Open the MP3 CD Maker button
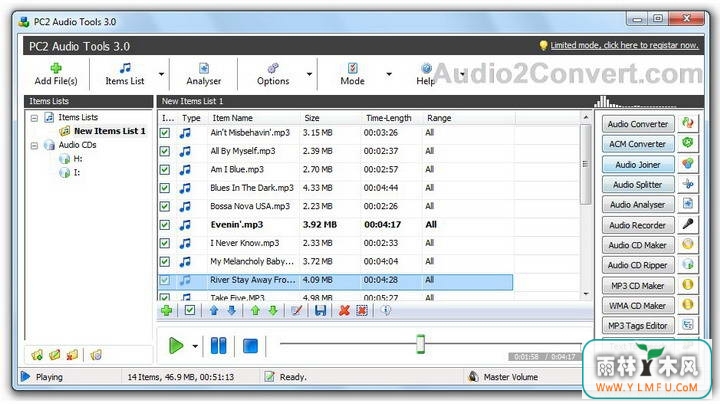This screenshot has width=720, height=404. pyautogui.click(x=638, y=286)
